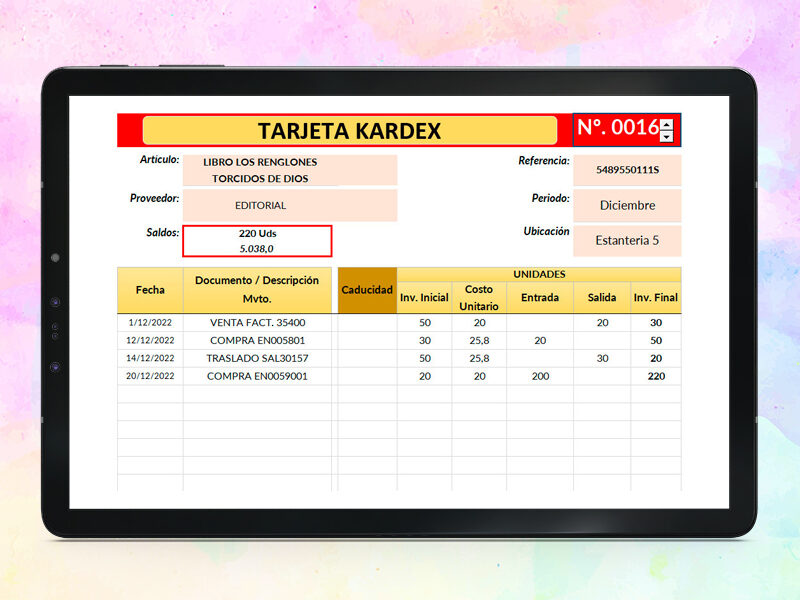Select the date cell 20/12/2022

[x=150, y=376]
